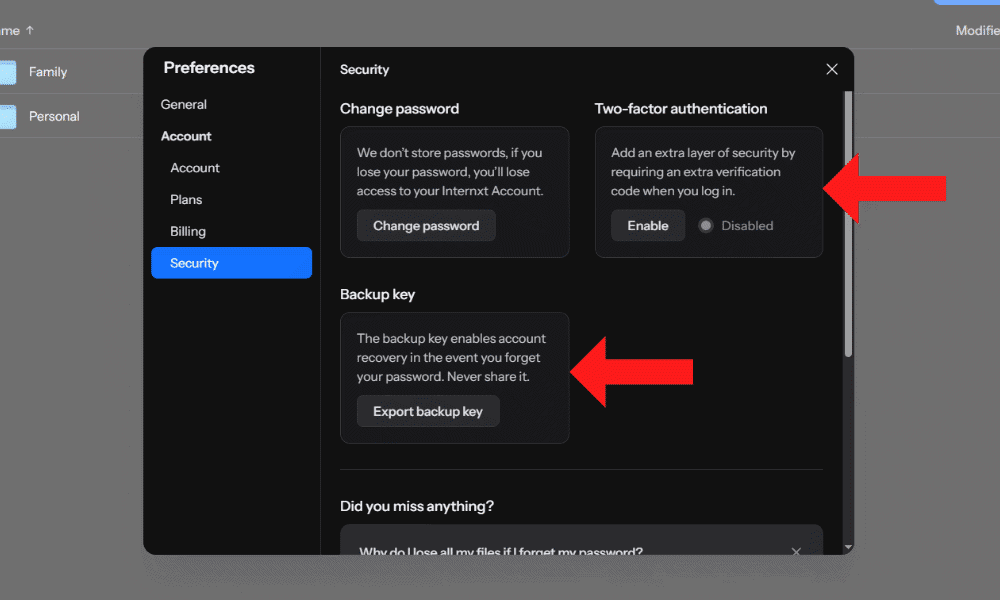
Task: Click the Family folder icon
Action: [7, 72]
